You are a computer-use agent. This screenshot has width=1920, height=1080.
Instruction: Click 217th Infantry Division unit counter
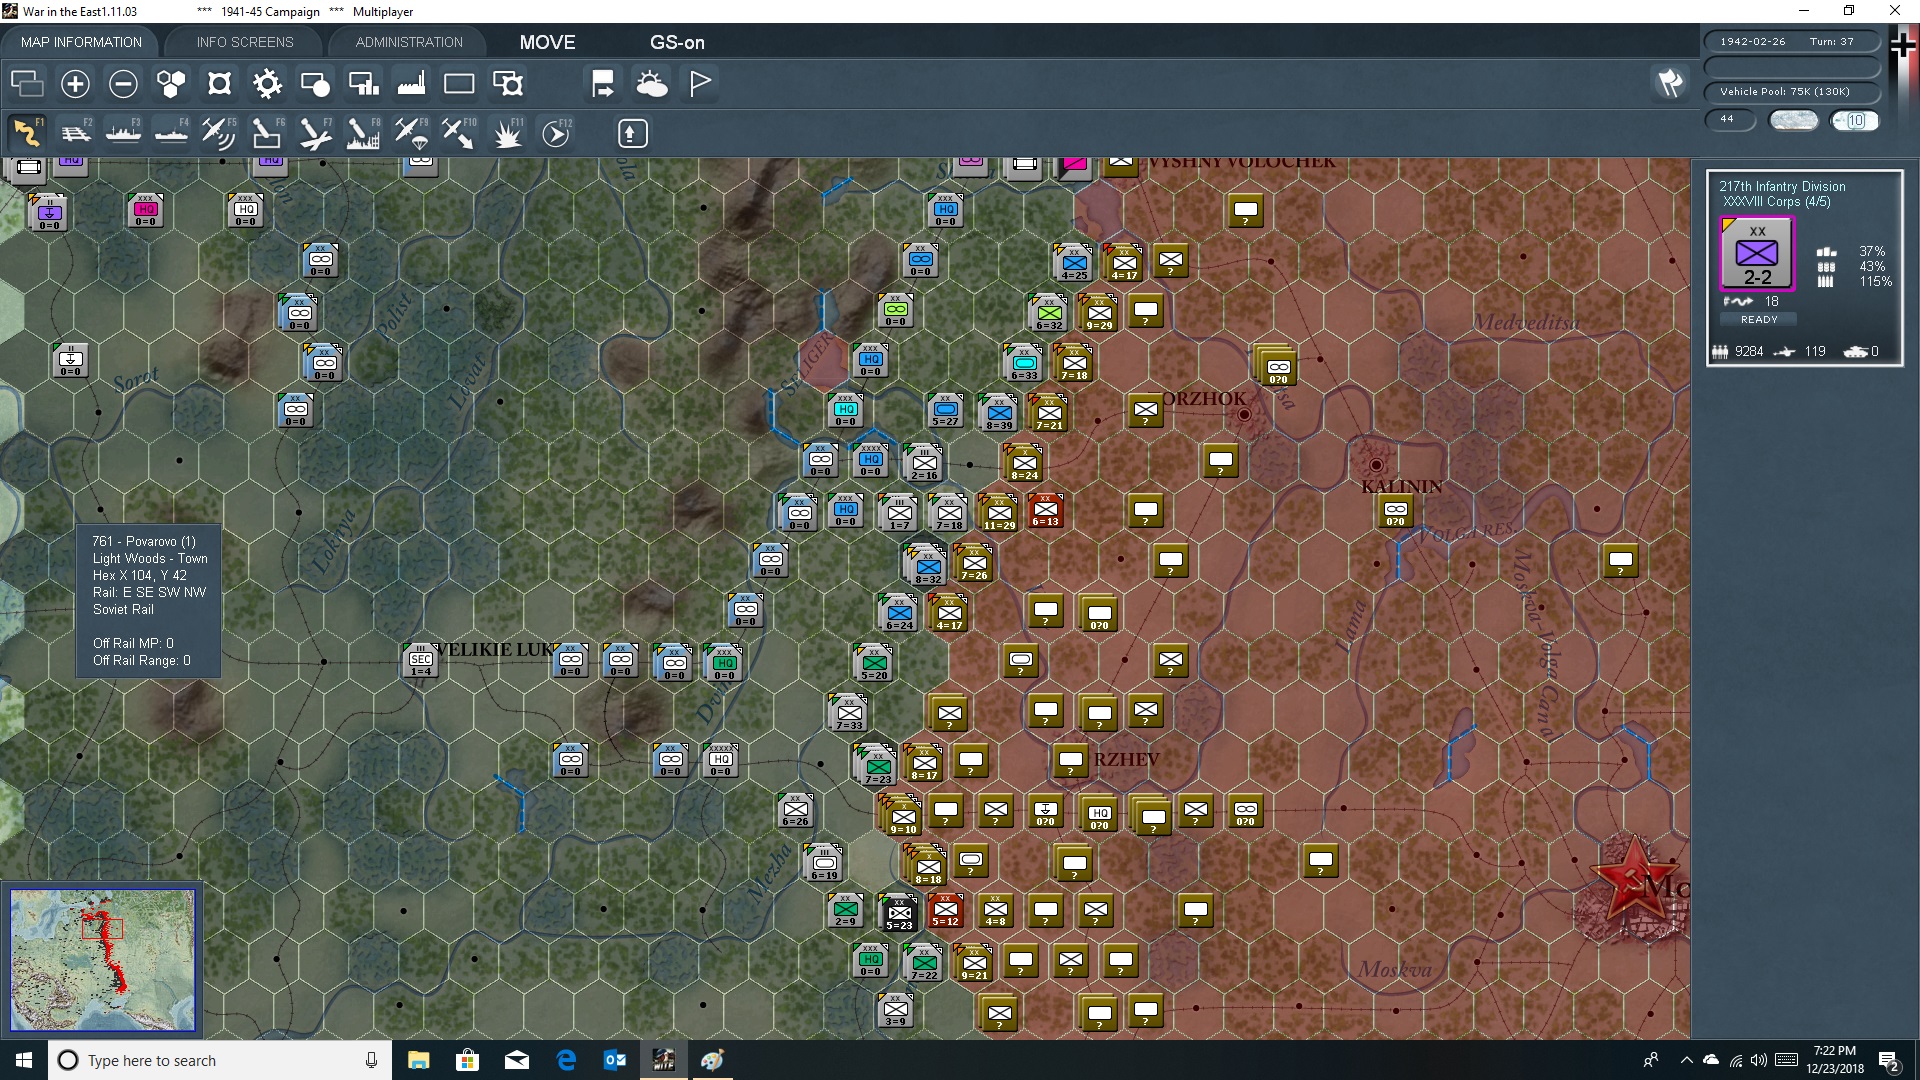pos(1757,253)
